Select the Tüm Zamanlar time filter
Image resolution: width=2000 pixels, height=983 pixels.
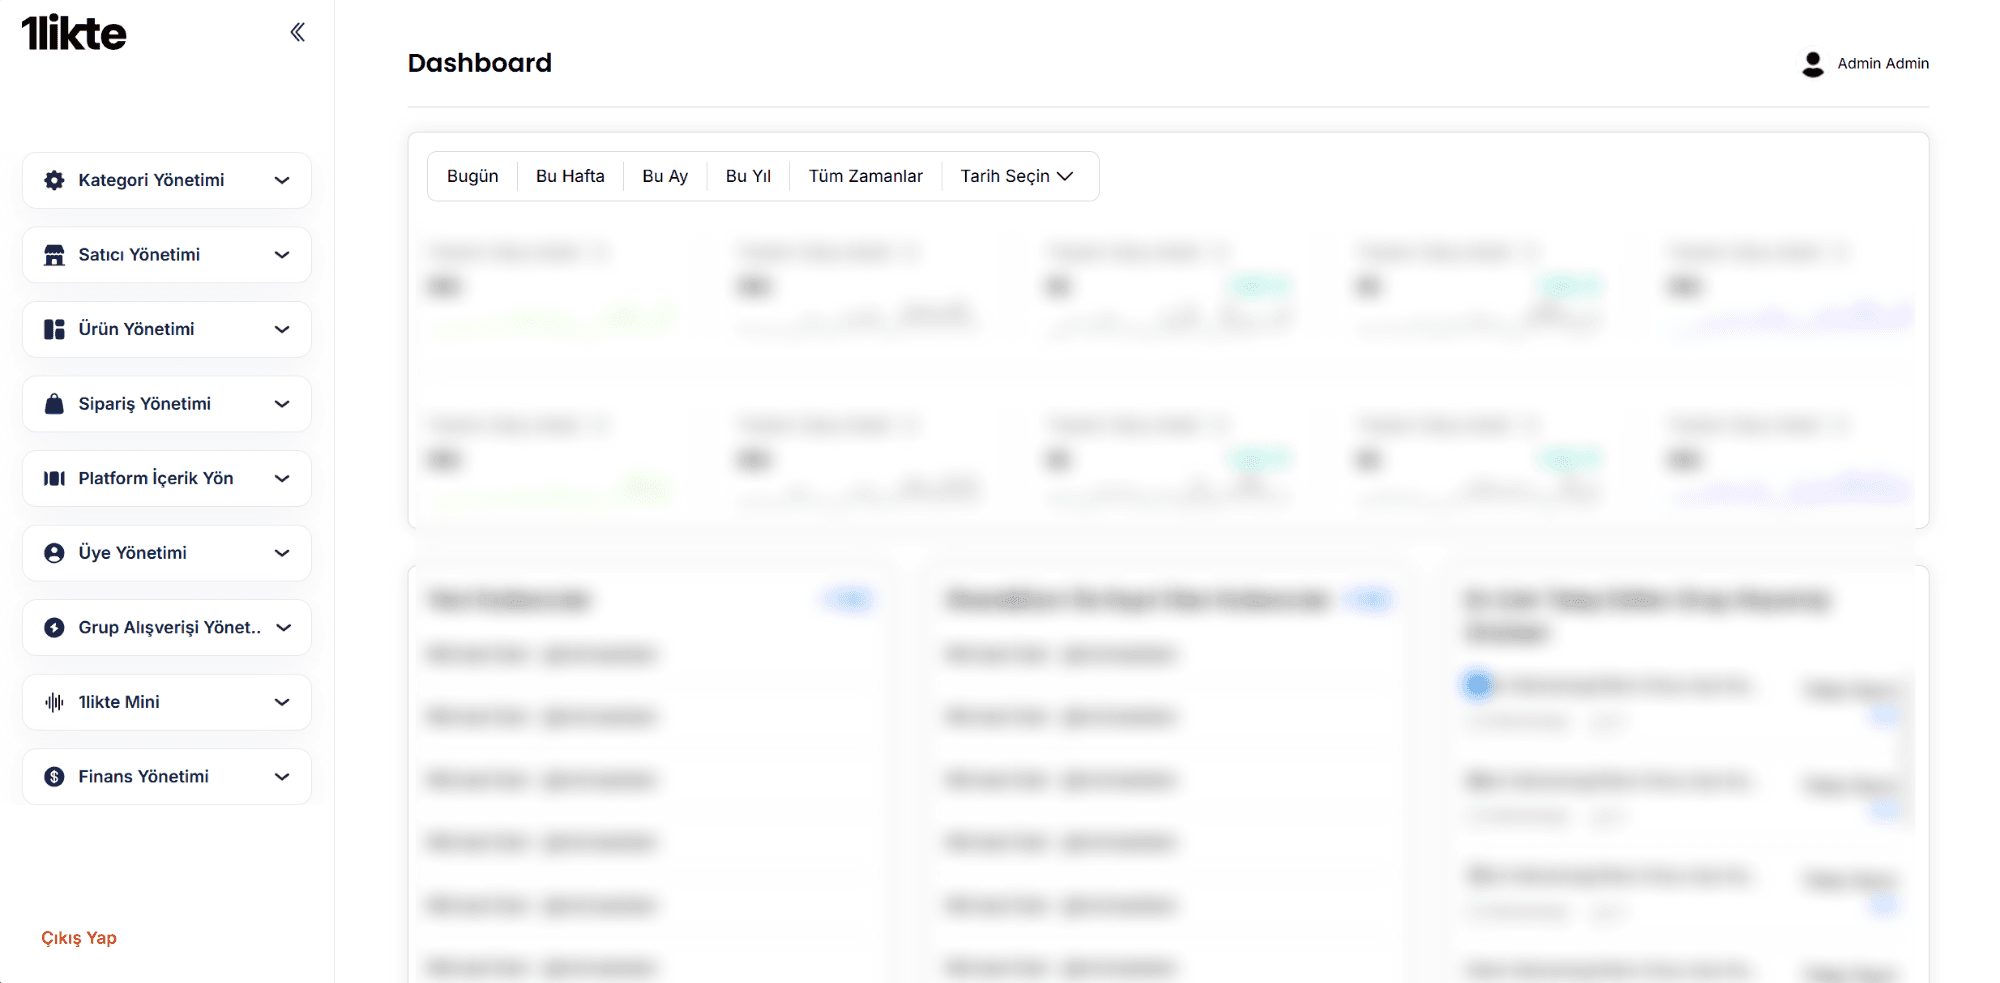pos(865,175)
